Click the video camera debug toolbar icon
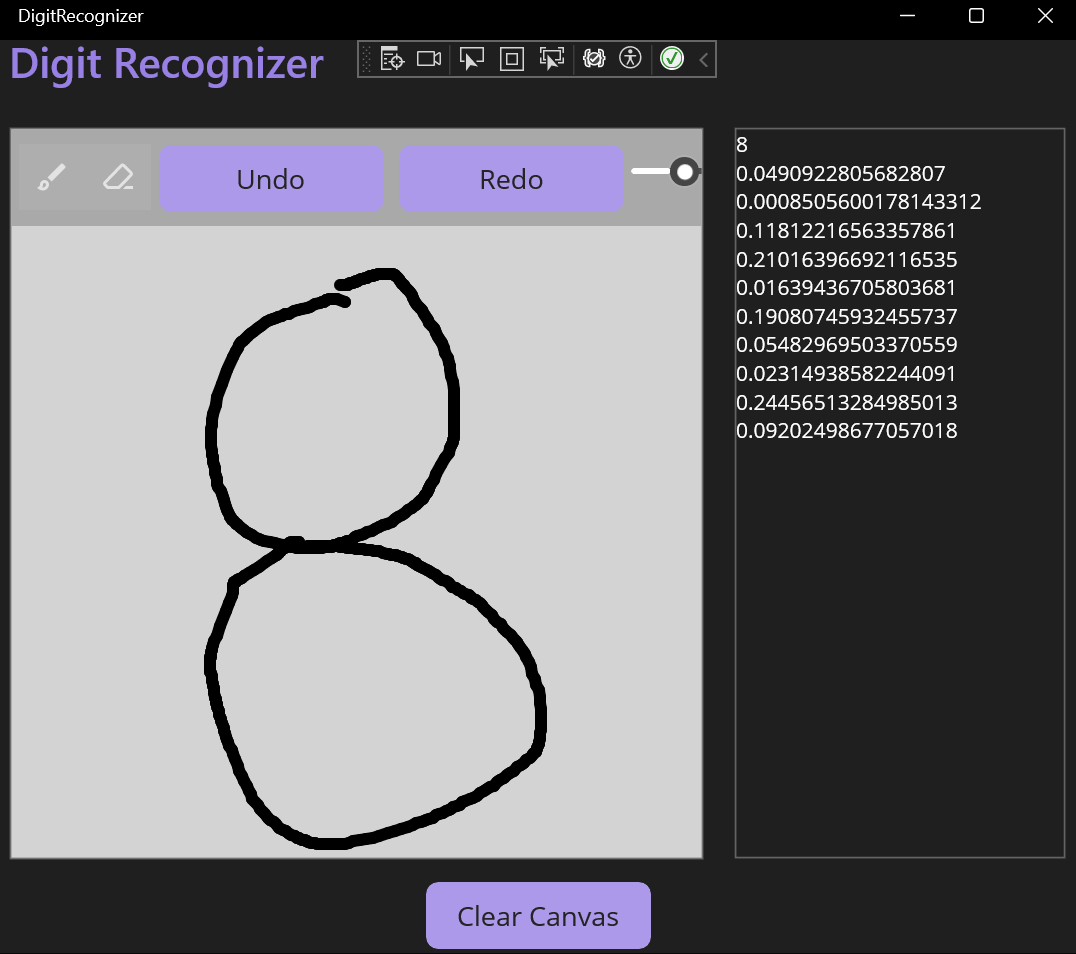 [x=429, y=59]
